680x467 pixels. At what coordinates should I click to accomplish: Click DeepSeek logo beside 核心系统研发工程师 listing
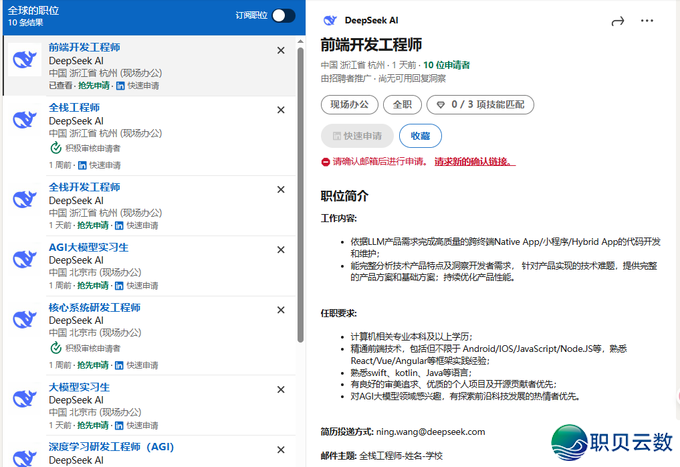pyautogui.click(x=25, y=320)
